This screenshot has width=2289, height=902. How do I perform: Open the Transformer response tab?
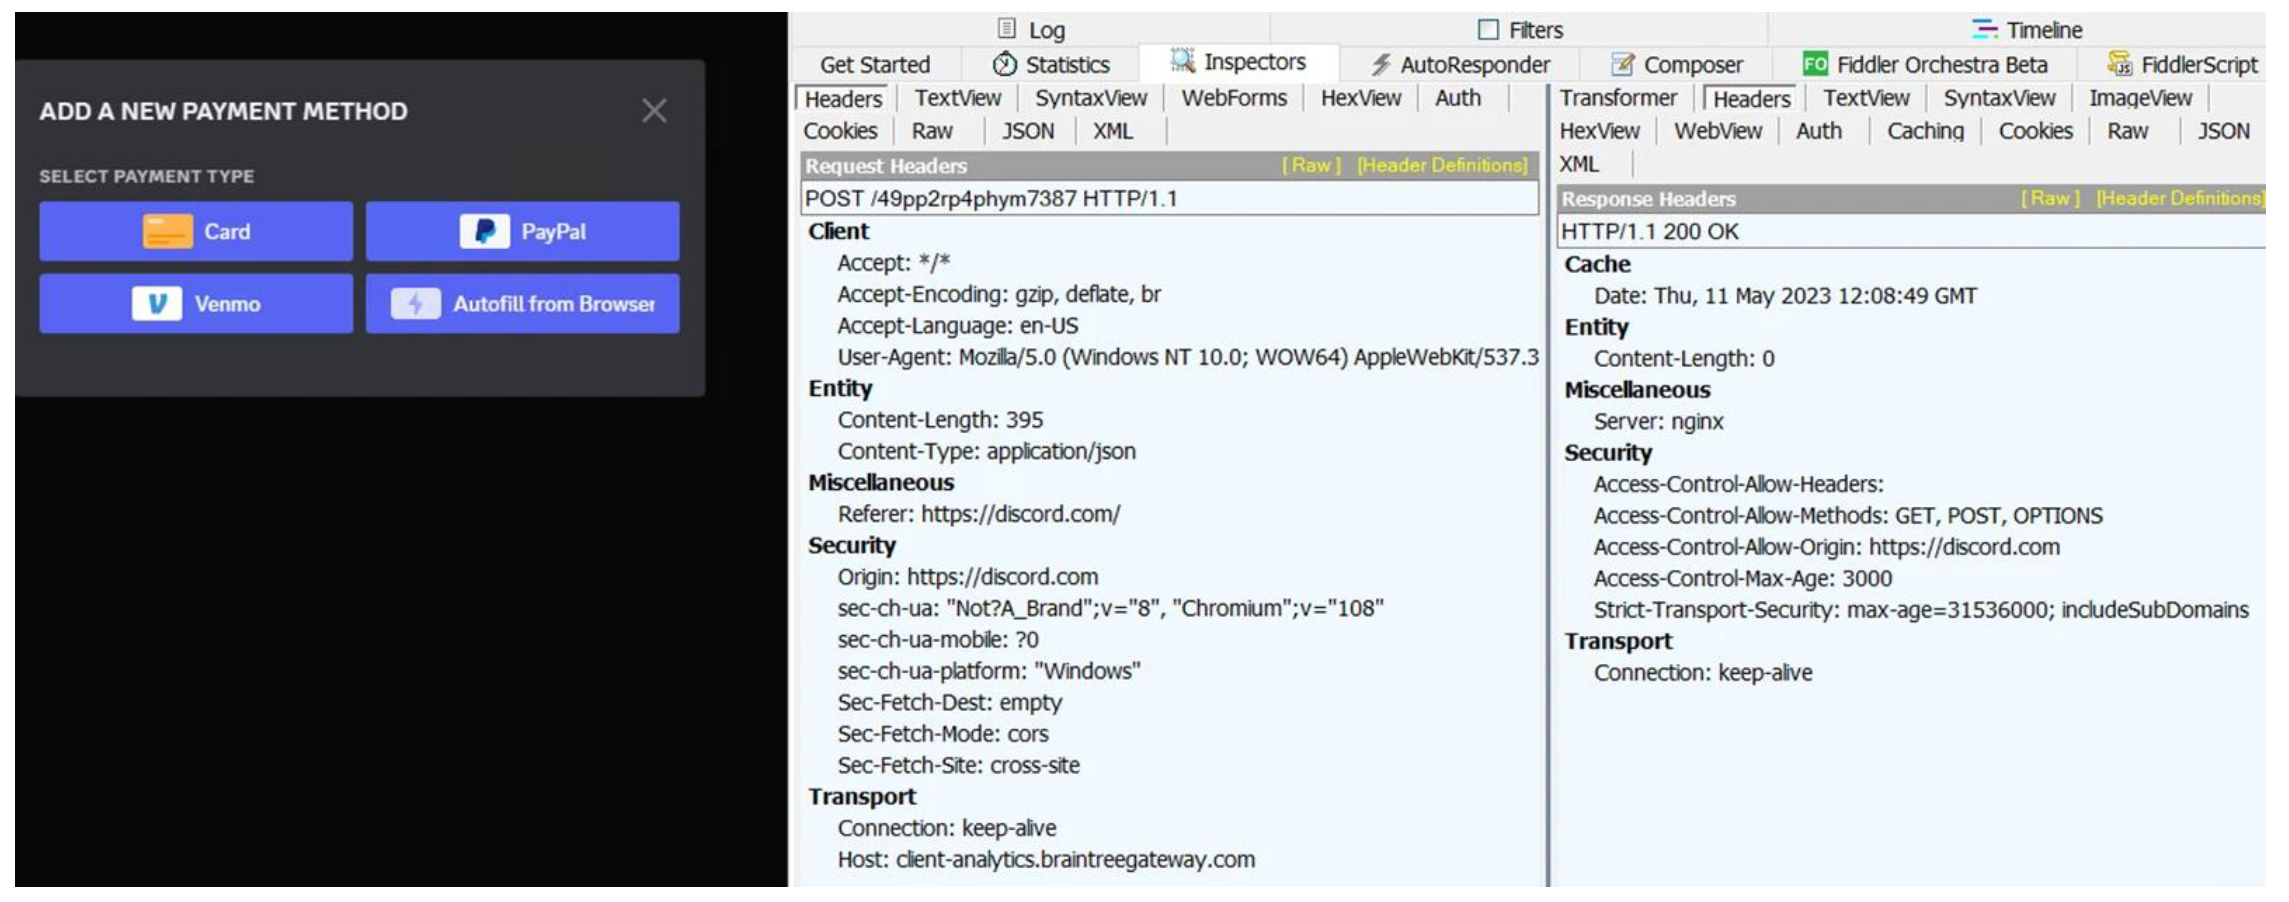pyautogui.click(x=1618, y=98)
